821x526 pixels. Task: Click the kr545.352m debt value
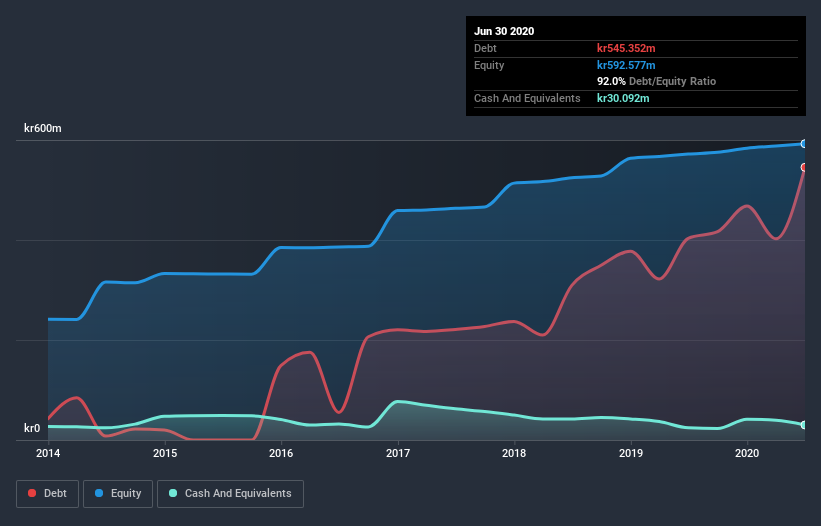pos(626,48)
